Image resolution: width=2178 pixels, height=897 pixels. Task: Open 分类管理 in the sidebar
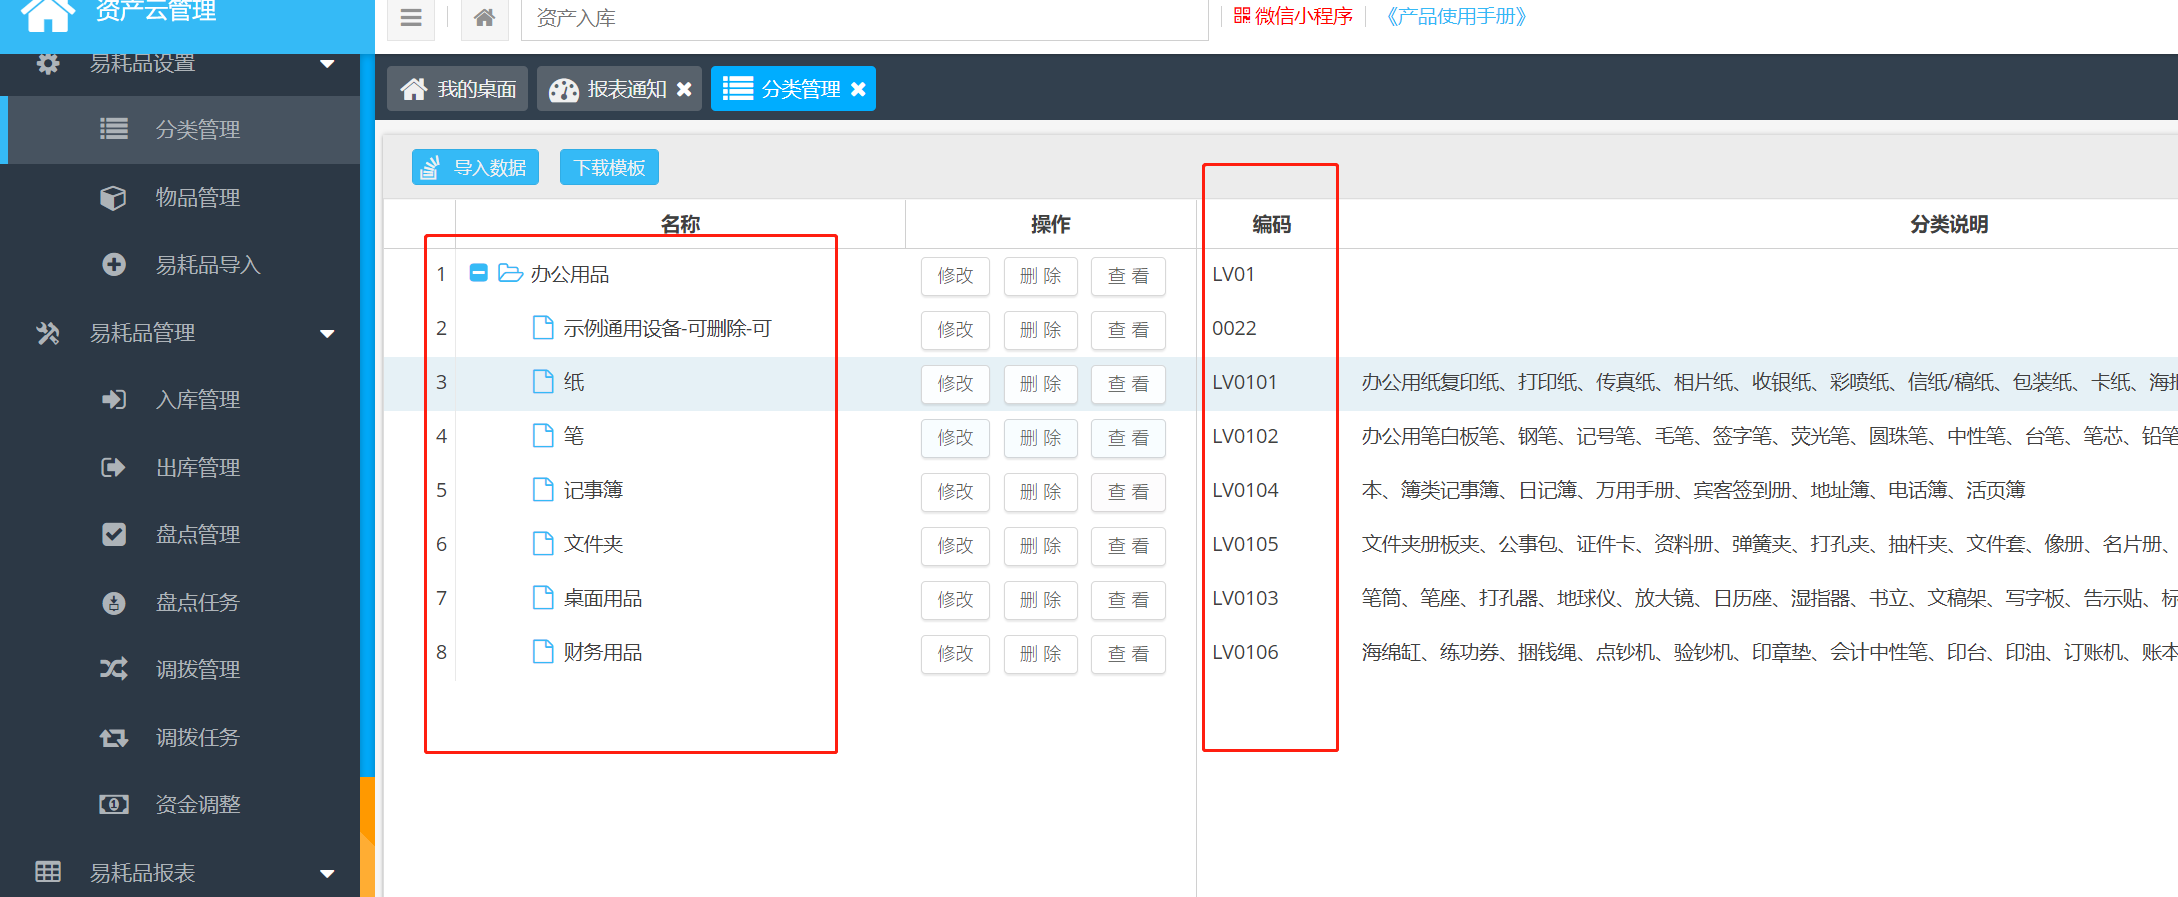tap(180, 130)
